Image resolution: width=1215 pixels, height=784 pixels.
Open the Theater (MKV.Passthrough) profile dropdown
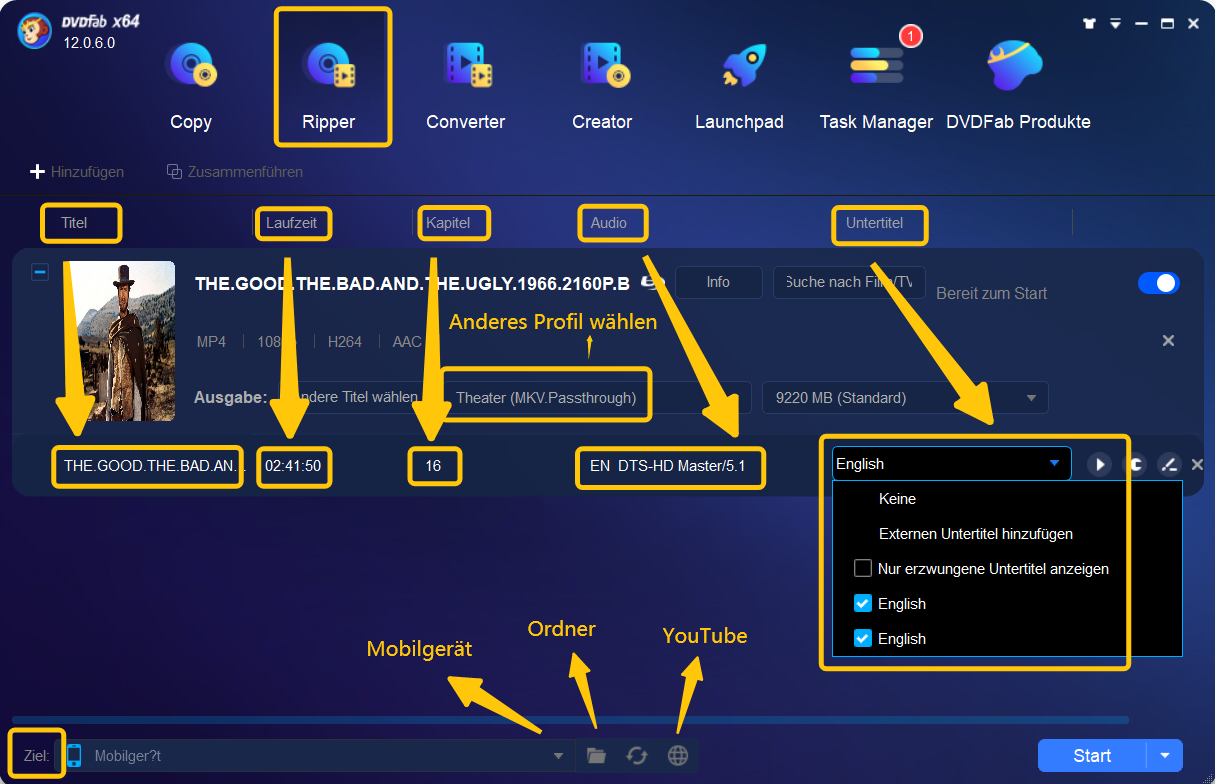click(597, 397)
